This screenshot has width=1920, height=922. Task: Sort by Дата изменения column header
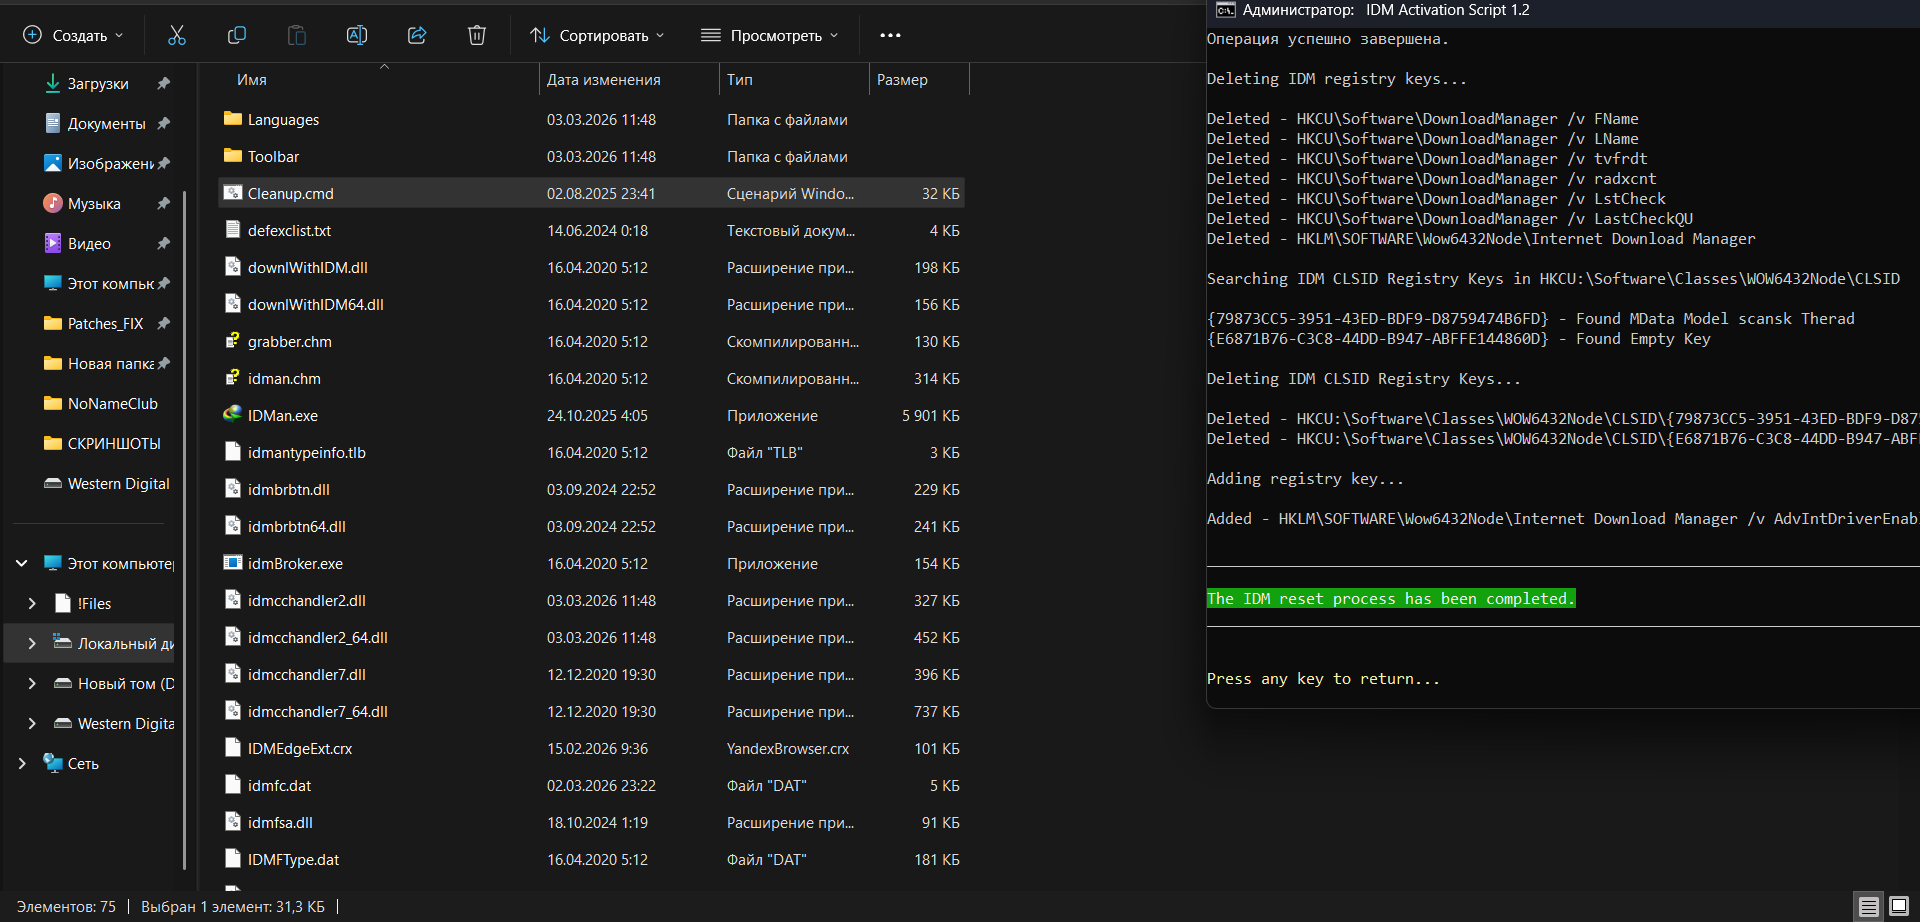[x=603, y=80]
